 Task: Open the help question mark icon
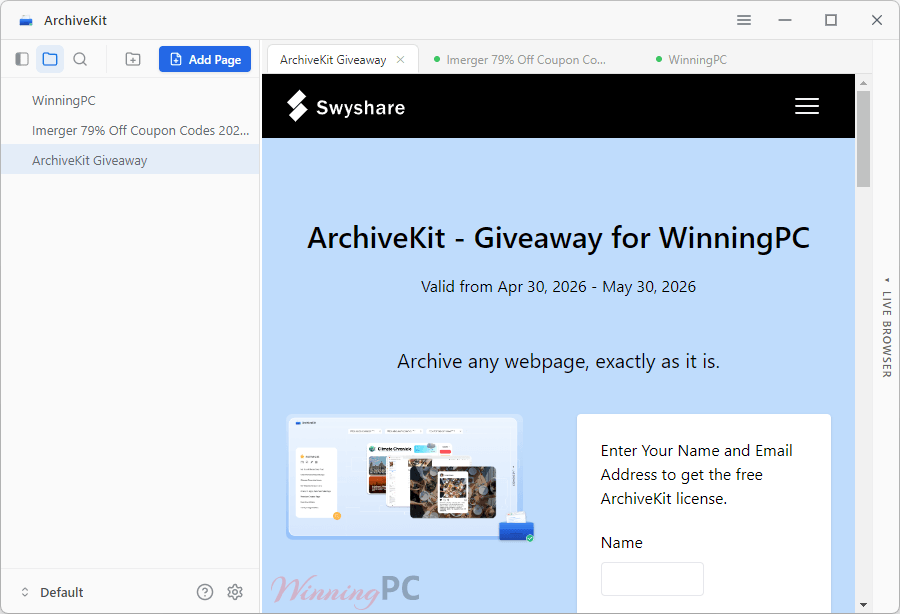coord(205,592)
